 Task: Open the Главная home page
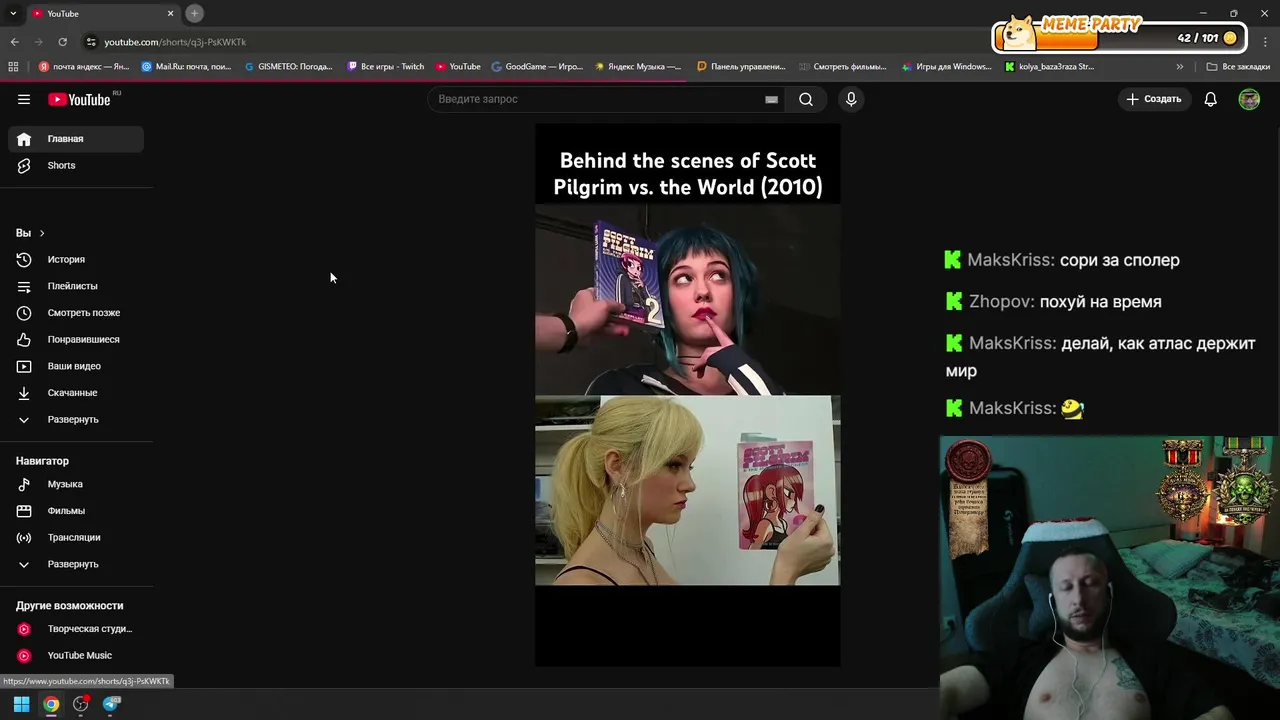coord(76,139)
